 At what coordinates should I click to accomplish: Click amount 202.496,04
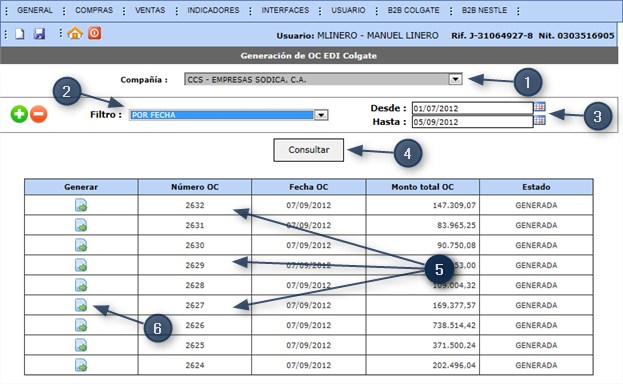pos(454,365)
